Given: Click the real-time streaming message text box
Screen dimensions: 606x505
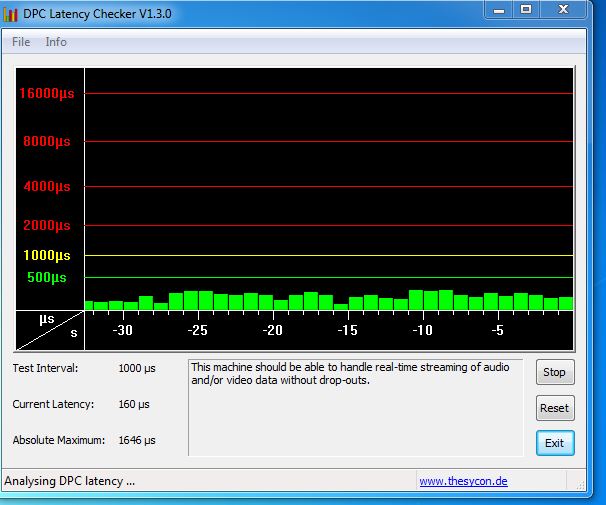Looking at the screenshot, I should coord(356,408).
